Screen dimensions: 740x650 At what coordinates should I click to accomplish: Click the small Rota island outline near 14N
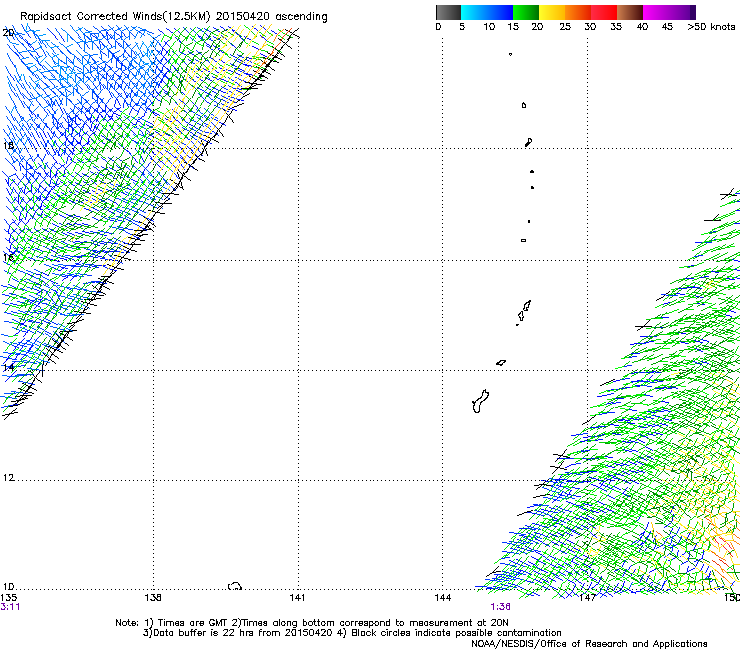pyautogui.click(x=501, y=363)
